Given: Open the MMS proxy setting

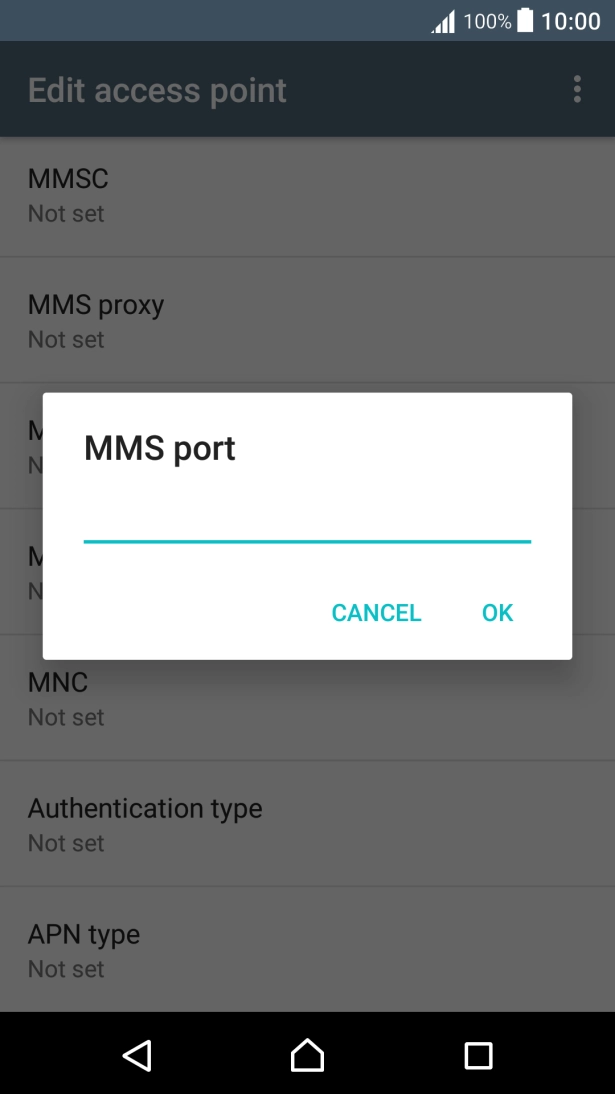Looking at the screenshot, I should point(307,320).
